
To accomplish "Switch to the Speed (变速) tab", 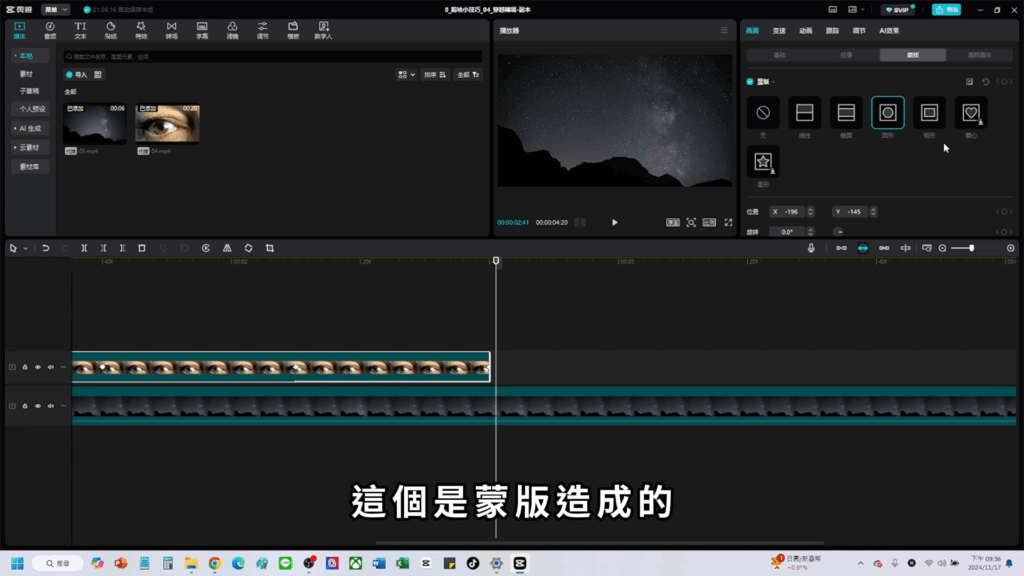I will point(779,31).
